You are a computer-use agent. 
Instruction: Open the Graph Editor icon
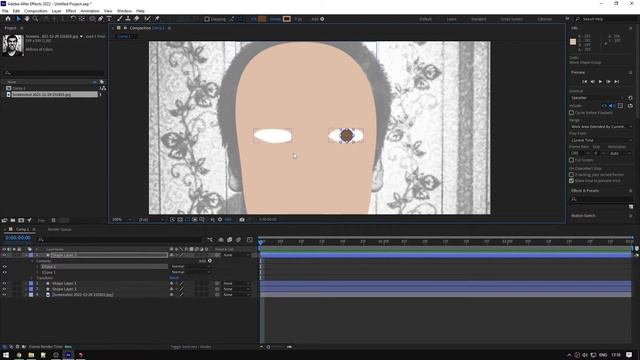(249, 240)
